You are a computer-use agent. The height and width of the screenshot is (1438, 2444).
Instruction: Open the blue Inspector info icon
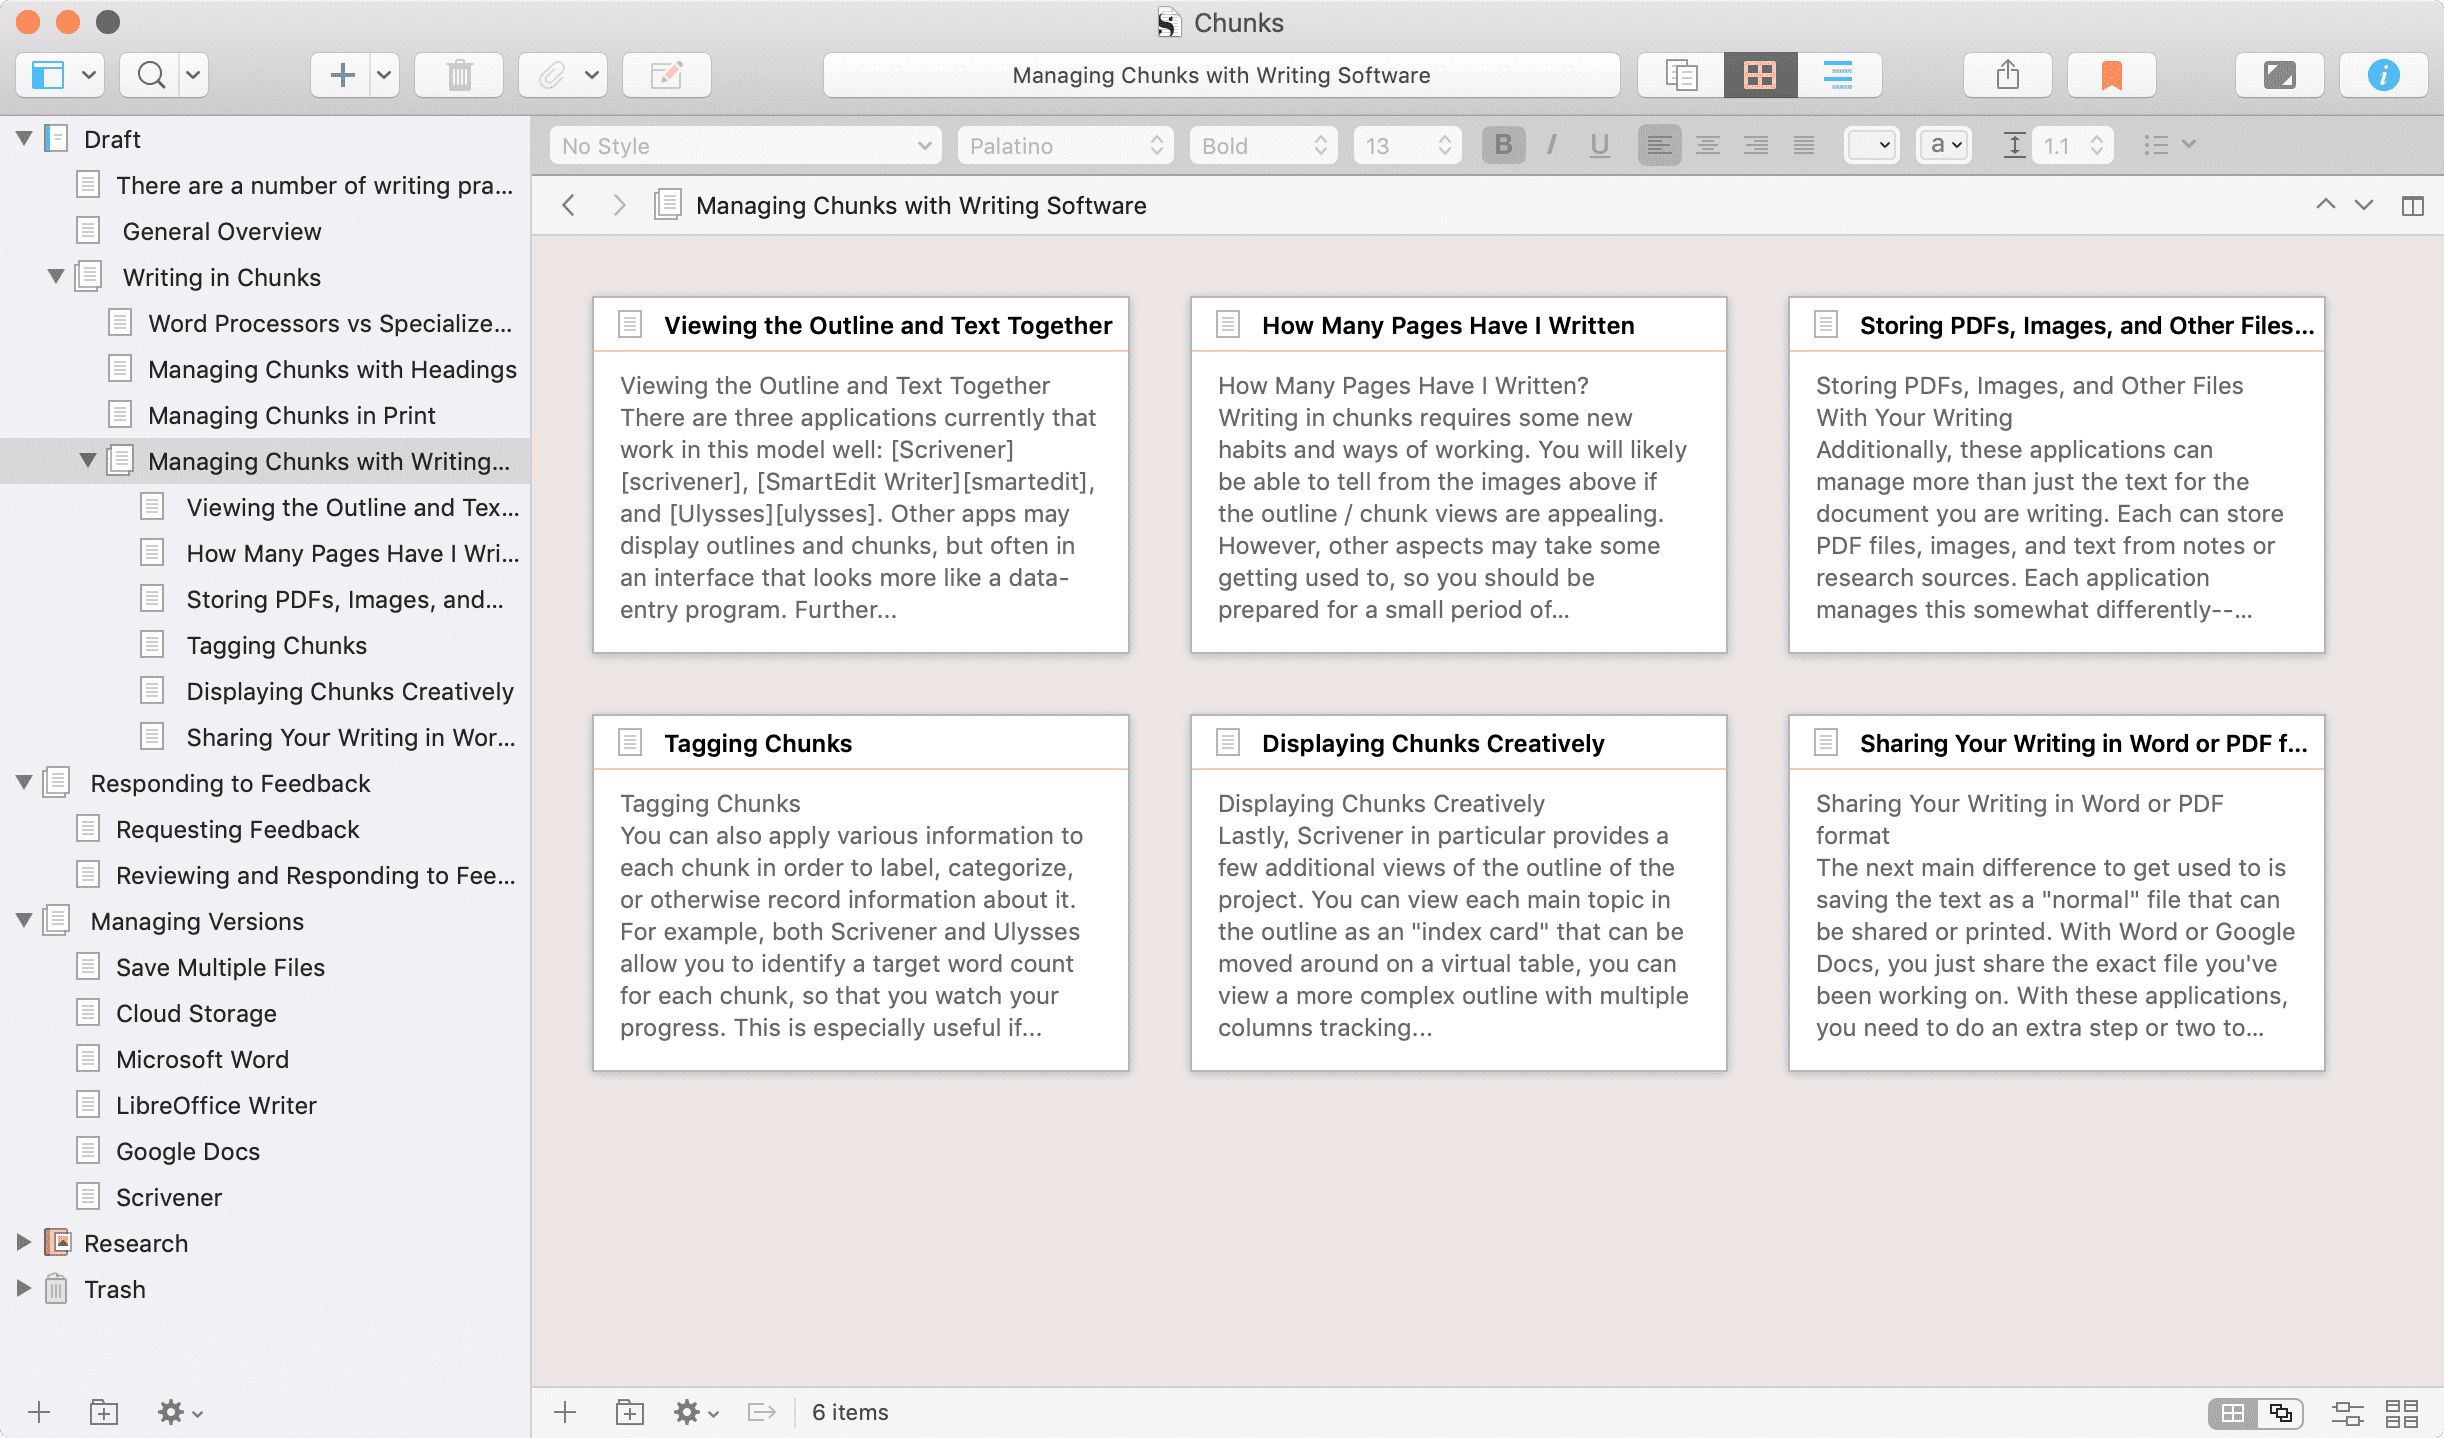(2383, 75)
